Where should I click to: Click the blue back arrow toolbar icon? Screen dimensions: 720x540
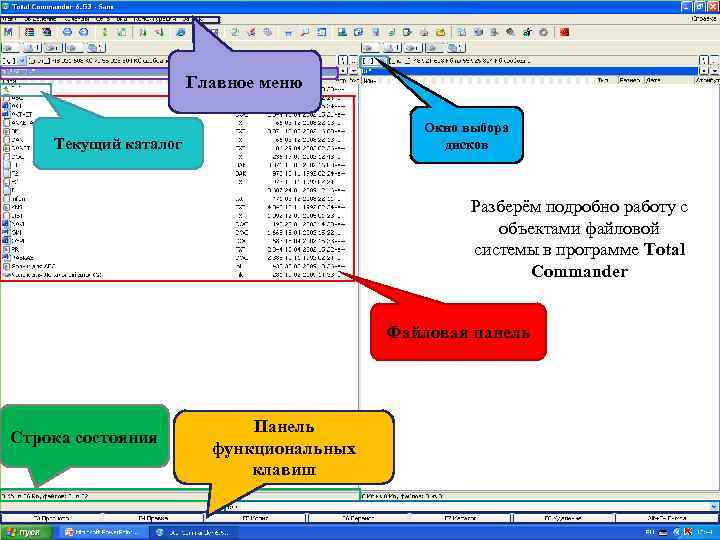[x=67, y=32]
